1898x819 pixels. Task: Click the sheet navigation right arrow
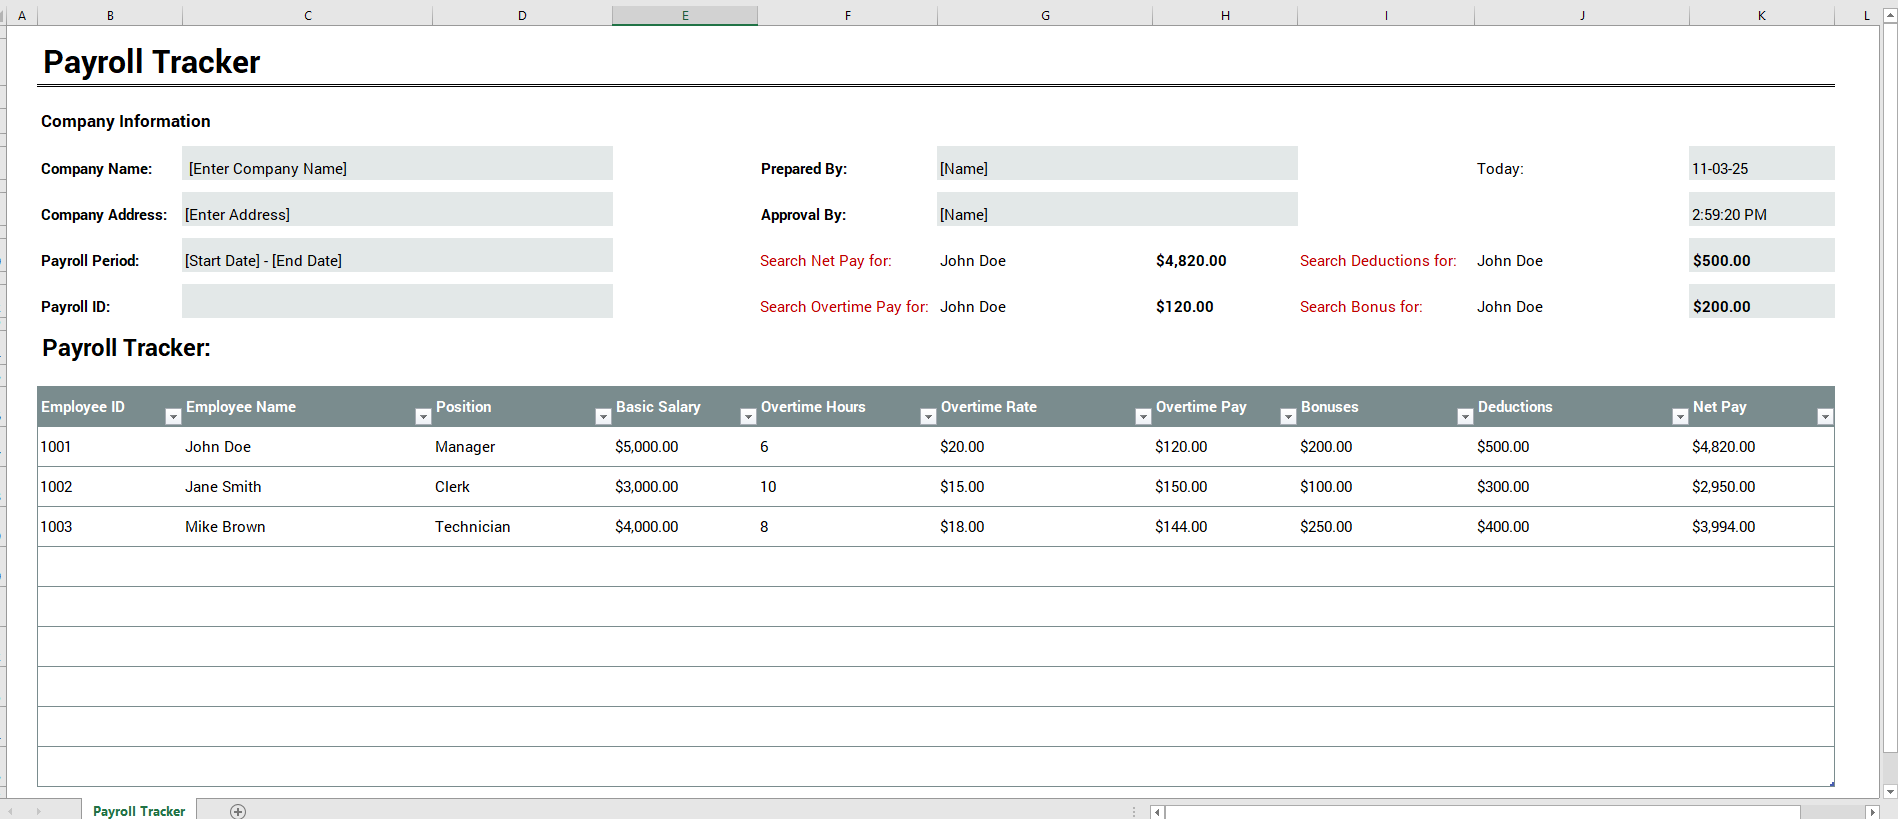click(39, 811)
